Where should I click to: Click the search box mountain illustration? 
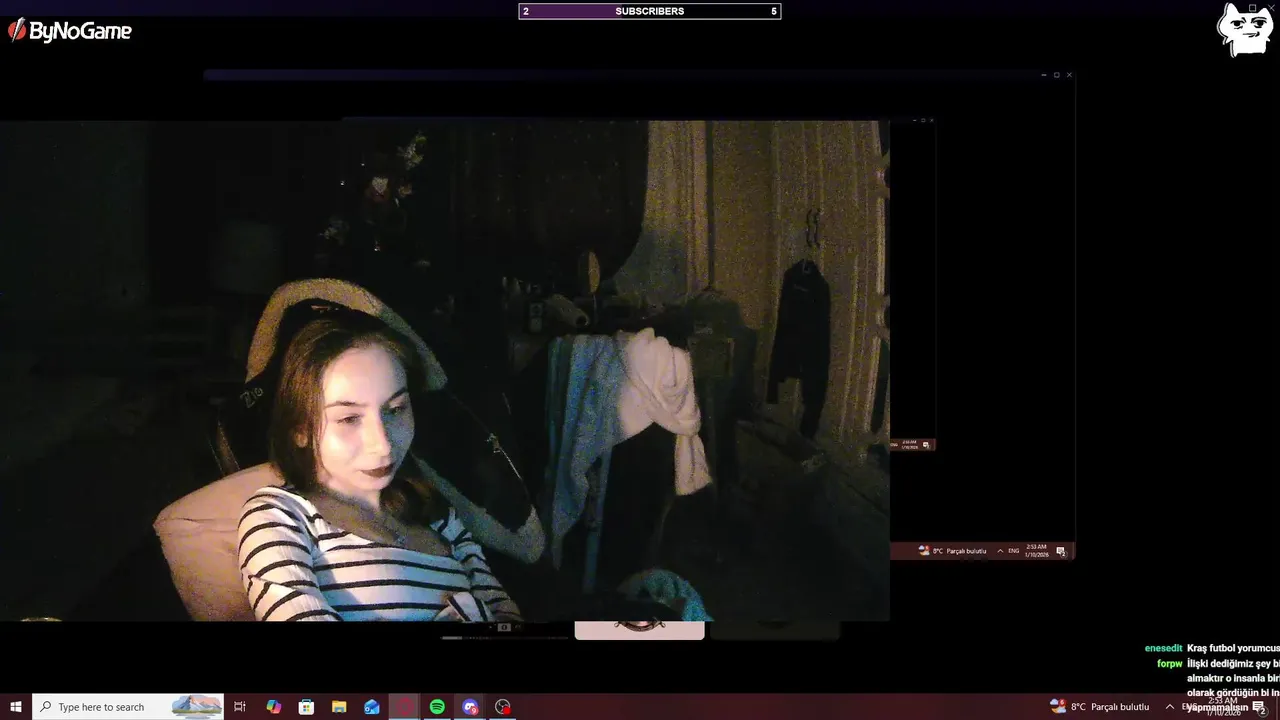click(x=197, y=707)
